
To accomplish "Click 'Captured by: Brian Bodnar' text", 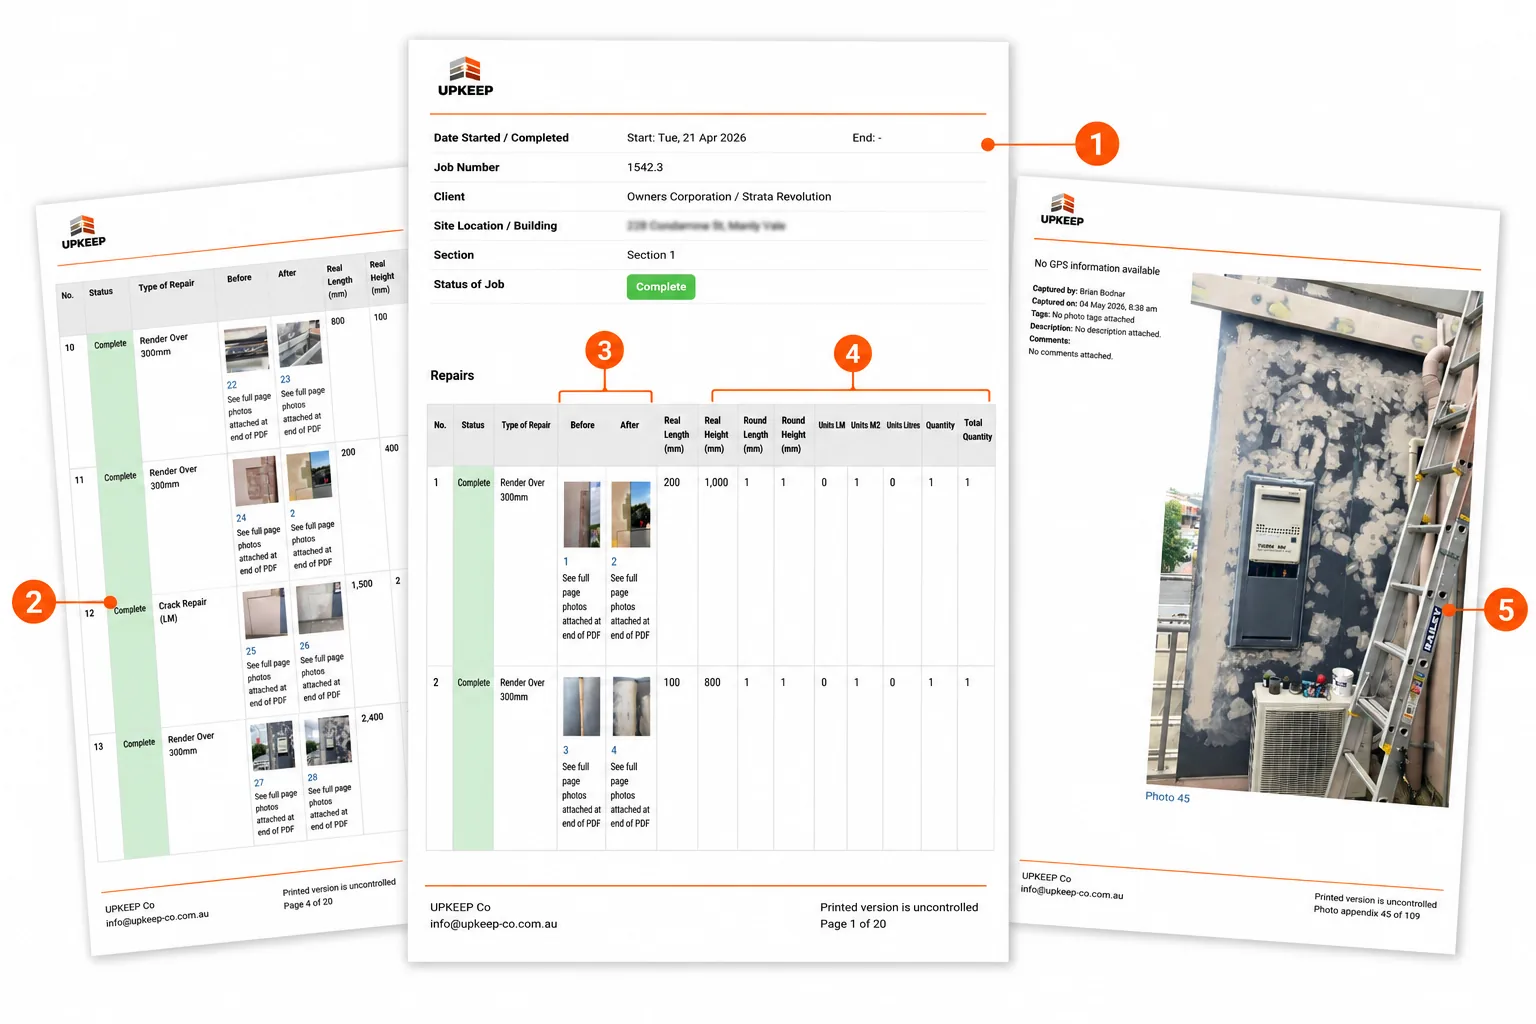I will point(1078,291).
